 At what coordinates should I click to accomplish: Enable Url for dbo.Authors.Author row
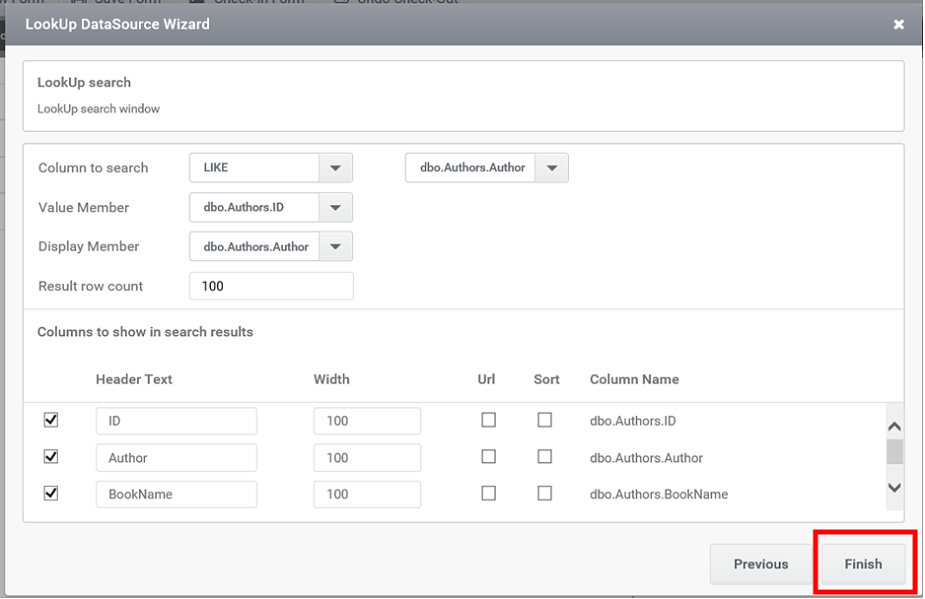[x=488, y=457]
